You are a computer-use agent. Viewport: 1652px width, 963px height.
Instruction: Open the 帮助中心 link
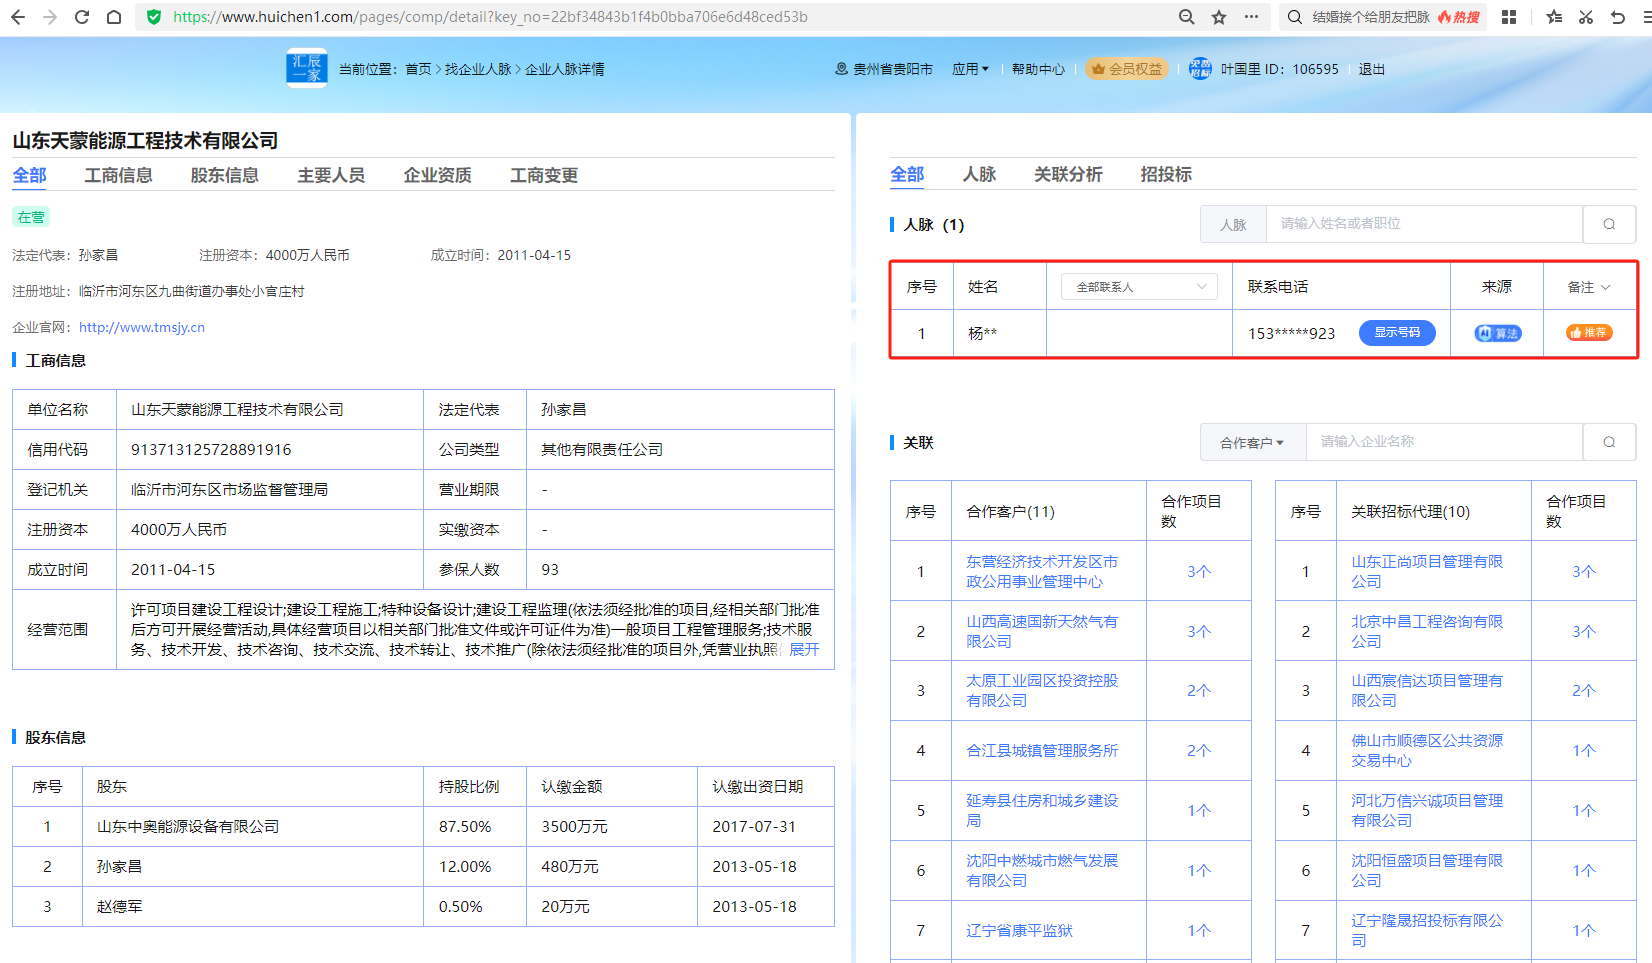[1038, 69]
